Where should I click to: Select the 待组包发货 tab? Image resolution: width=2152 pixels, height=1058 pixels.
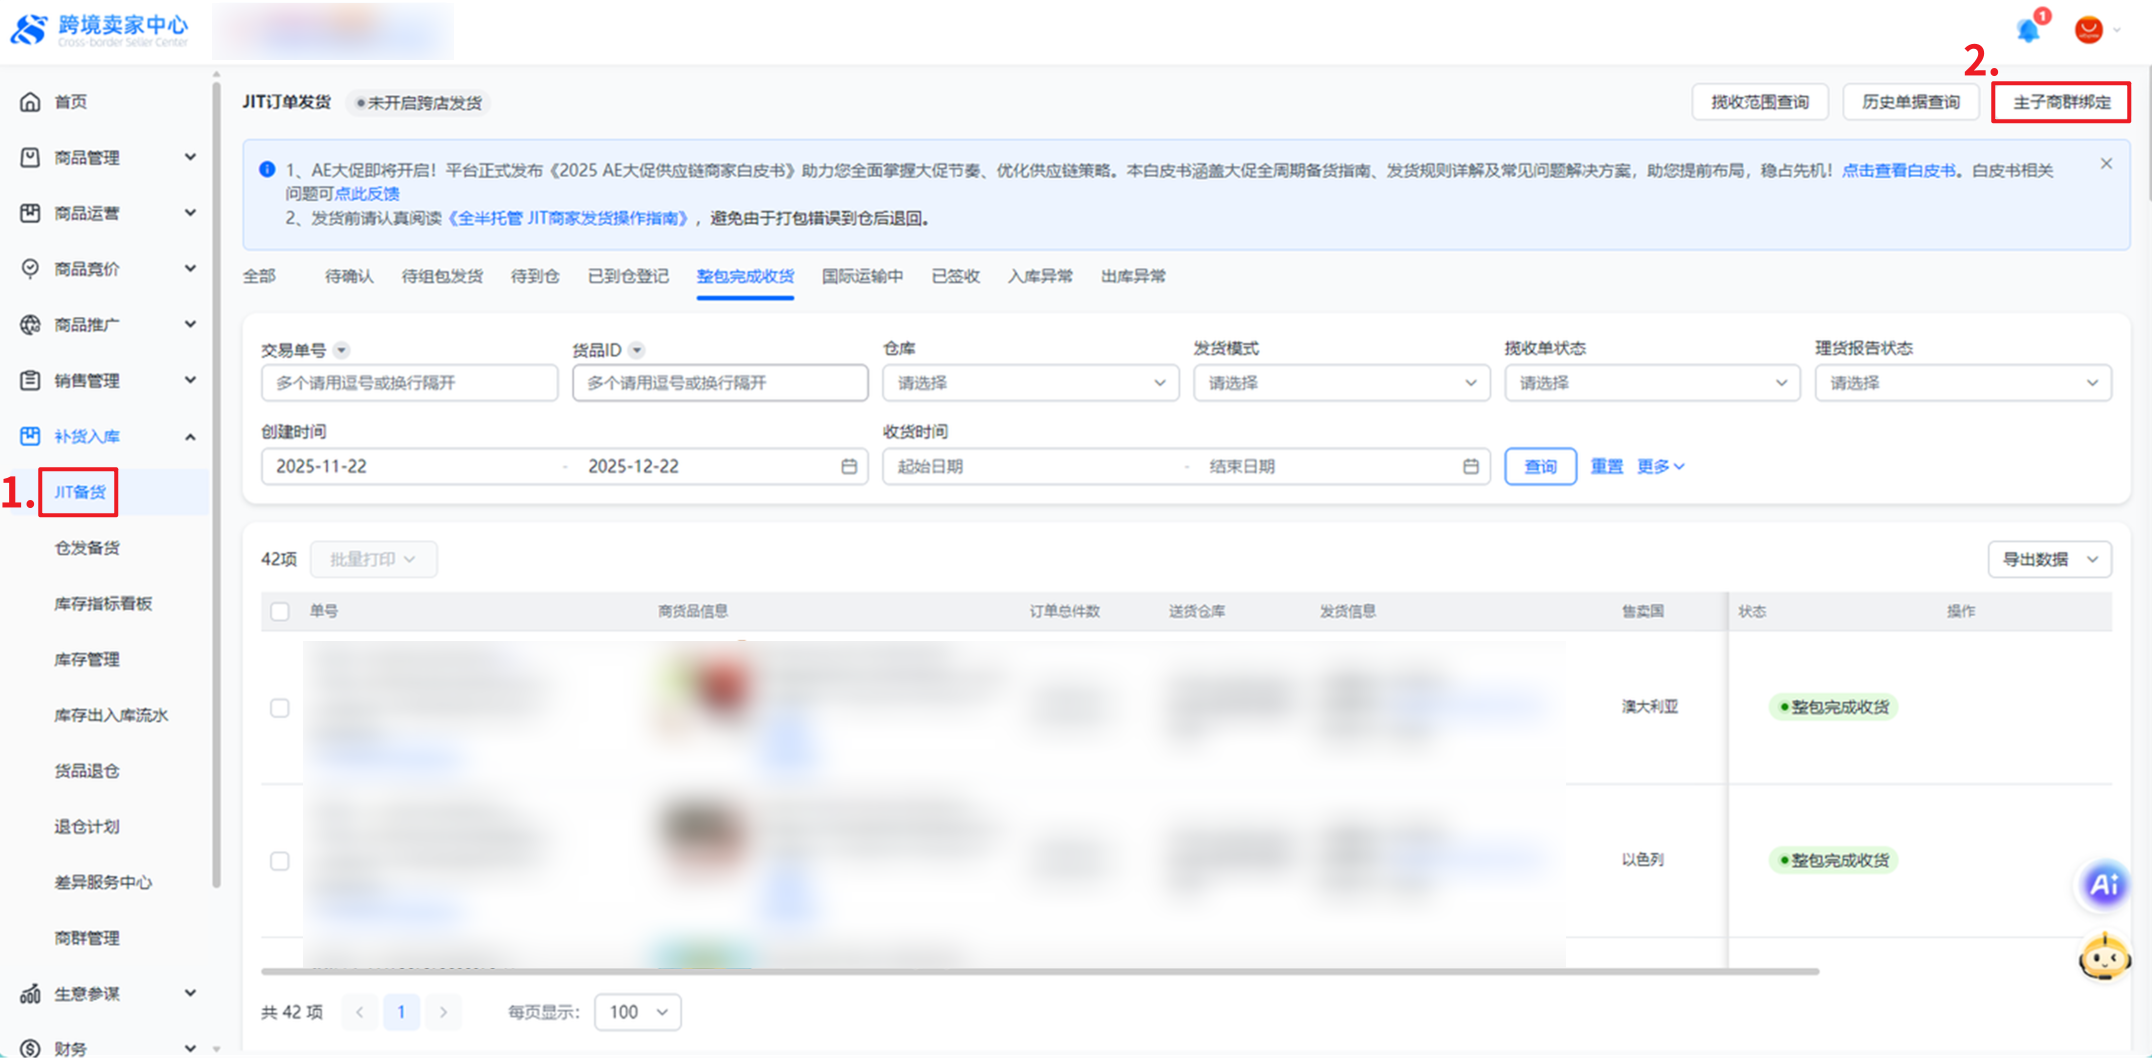pyautogui.click(x=442, y=276)
